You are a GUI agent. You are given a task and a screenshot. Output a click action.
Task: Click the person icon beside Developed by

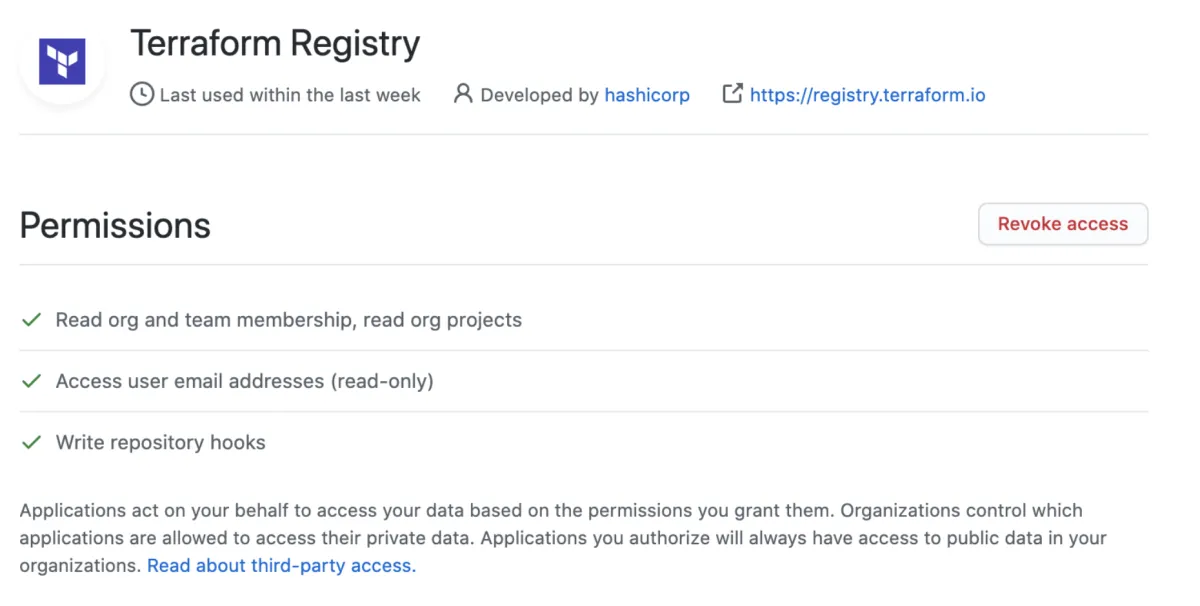(x=462, y=94)
